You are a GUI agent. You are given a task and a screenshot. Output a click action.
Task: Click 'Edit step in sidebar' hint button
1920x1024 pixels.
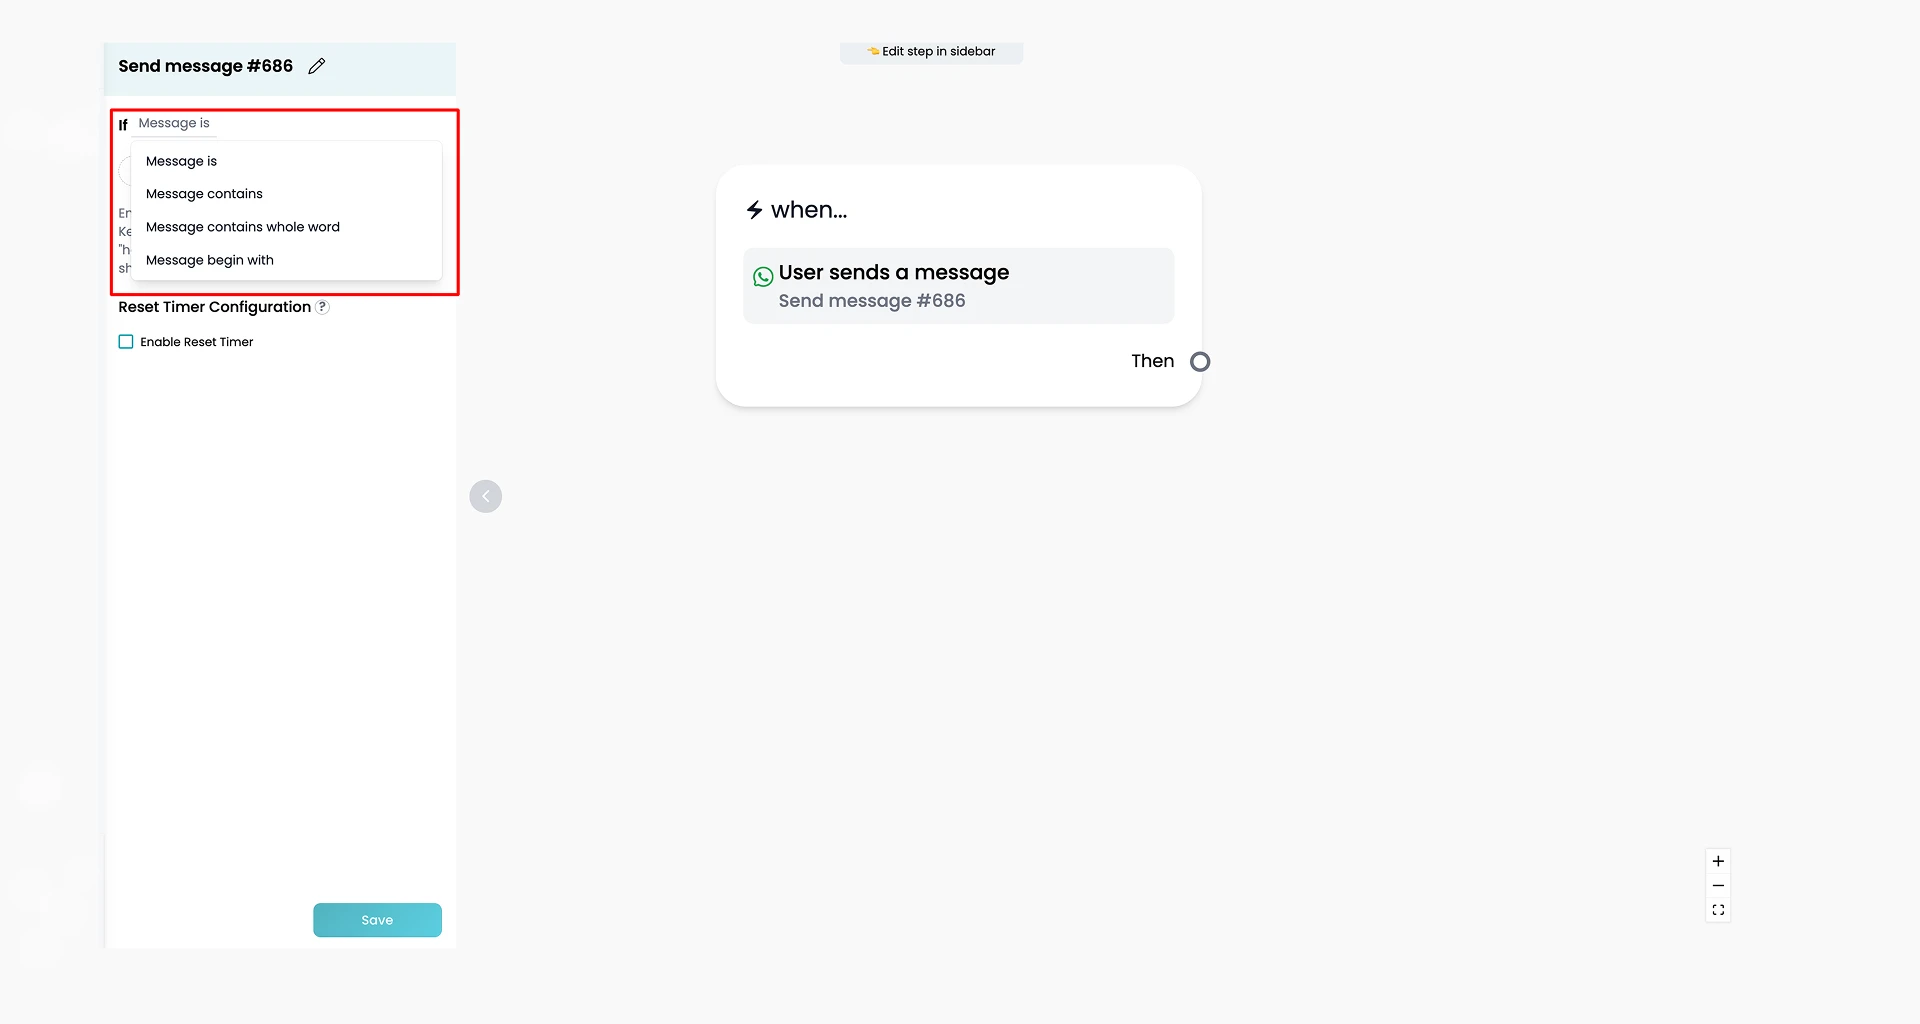pos(931,52)
